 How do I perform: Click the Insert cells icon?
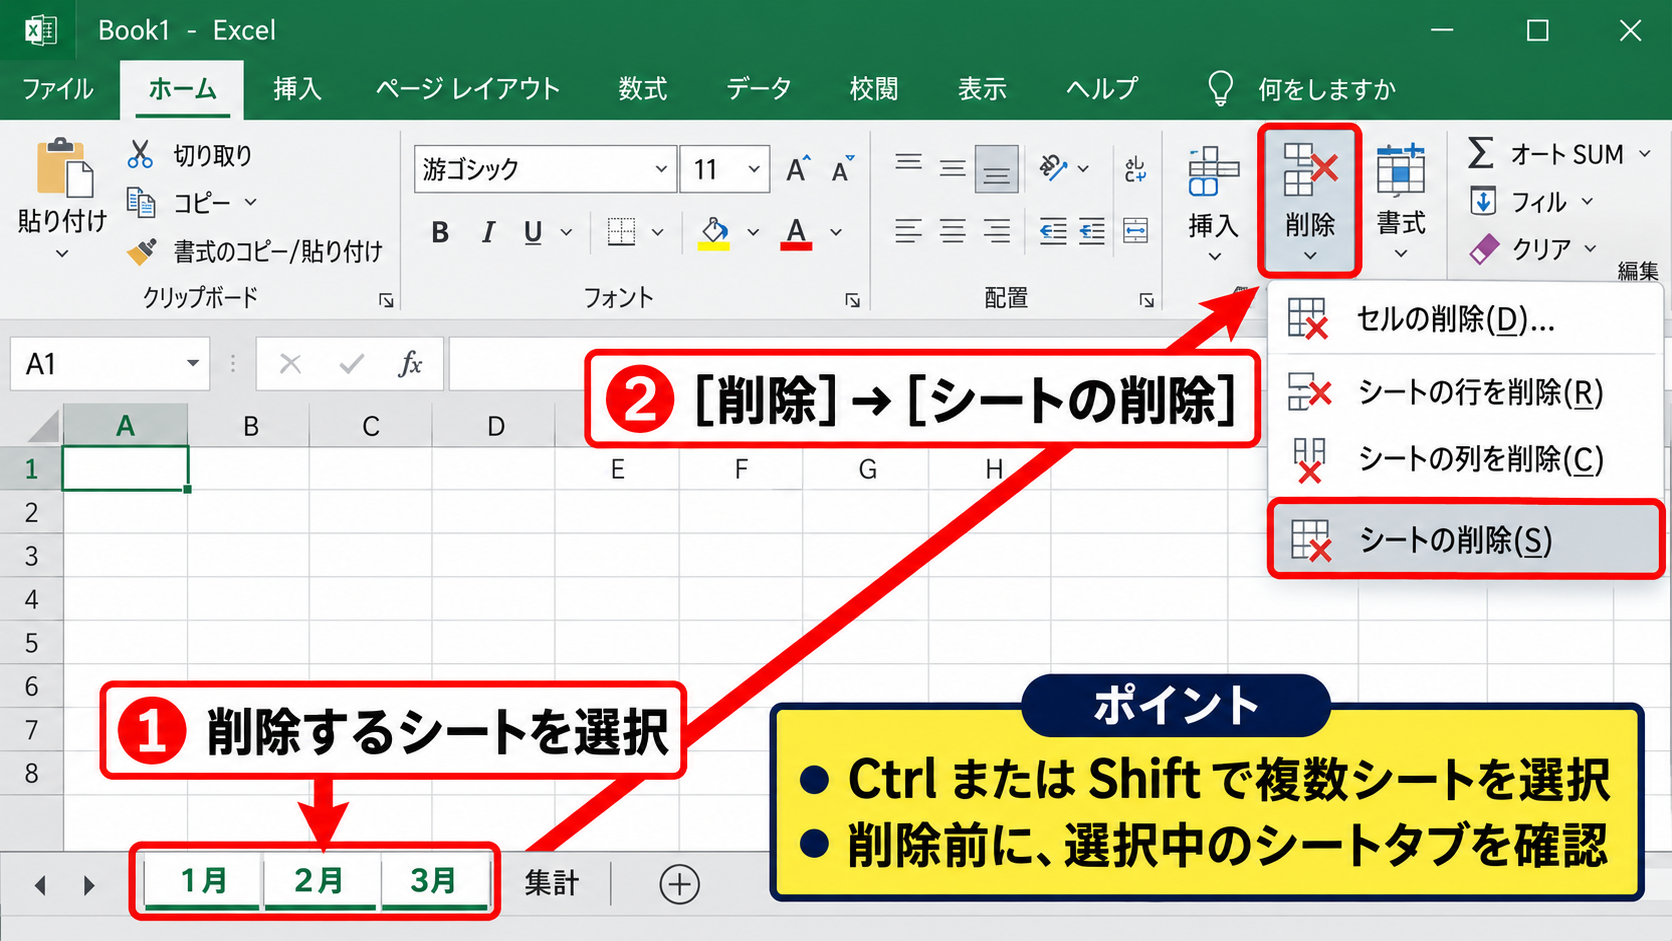pyautogui.click(x=1213, y=171)
